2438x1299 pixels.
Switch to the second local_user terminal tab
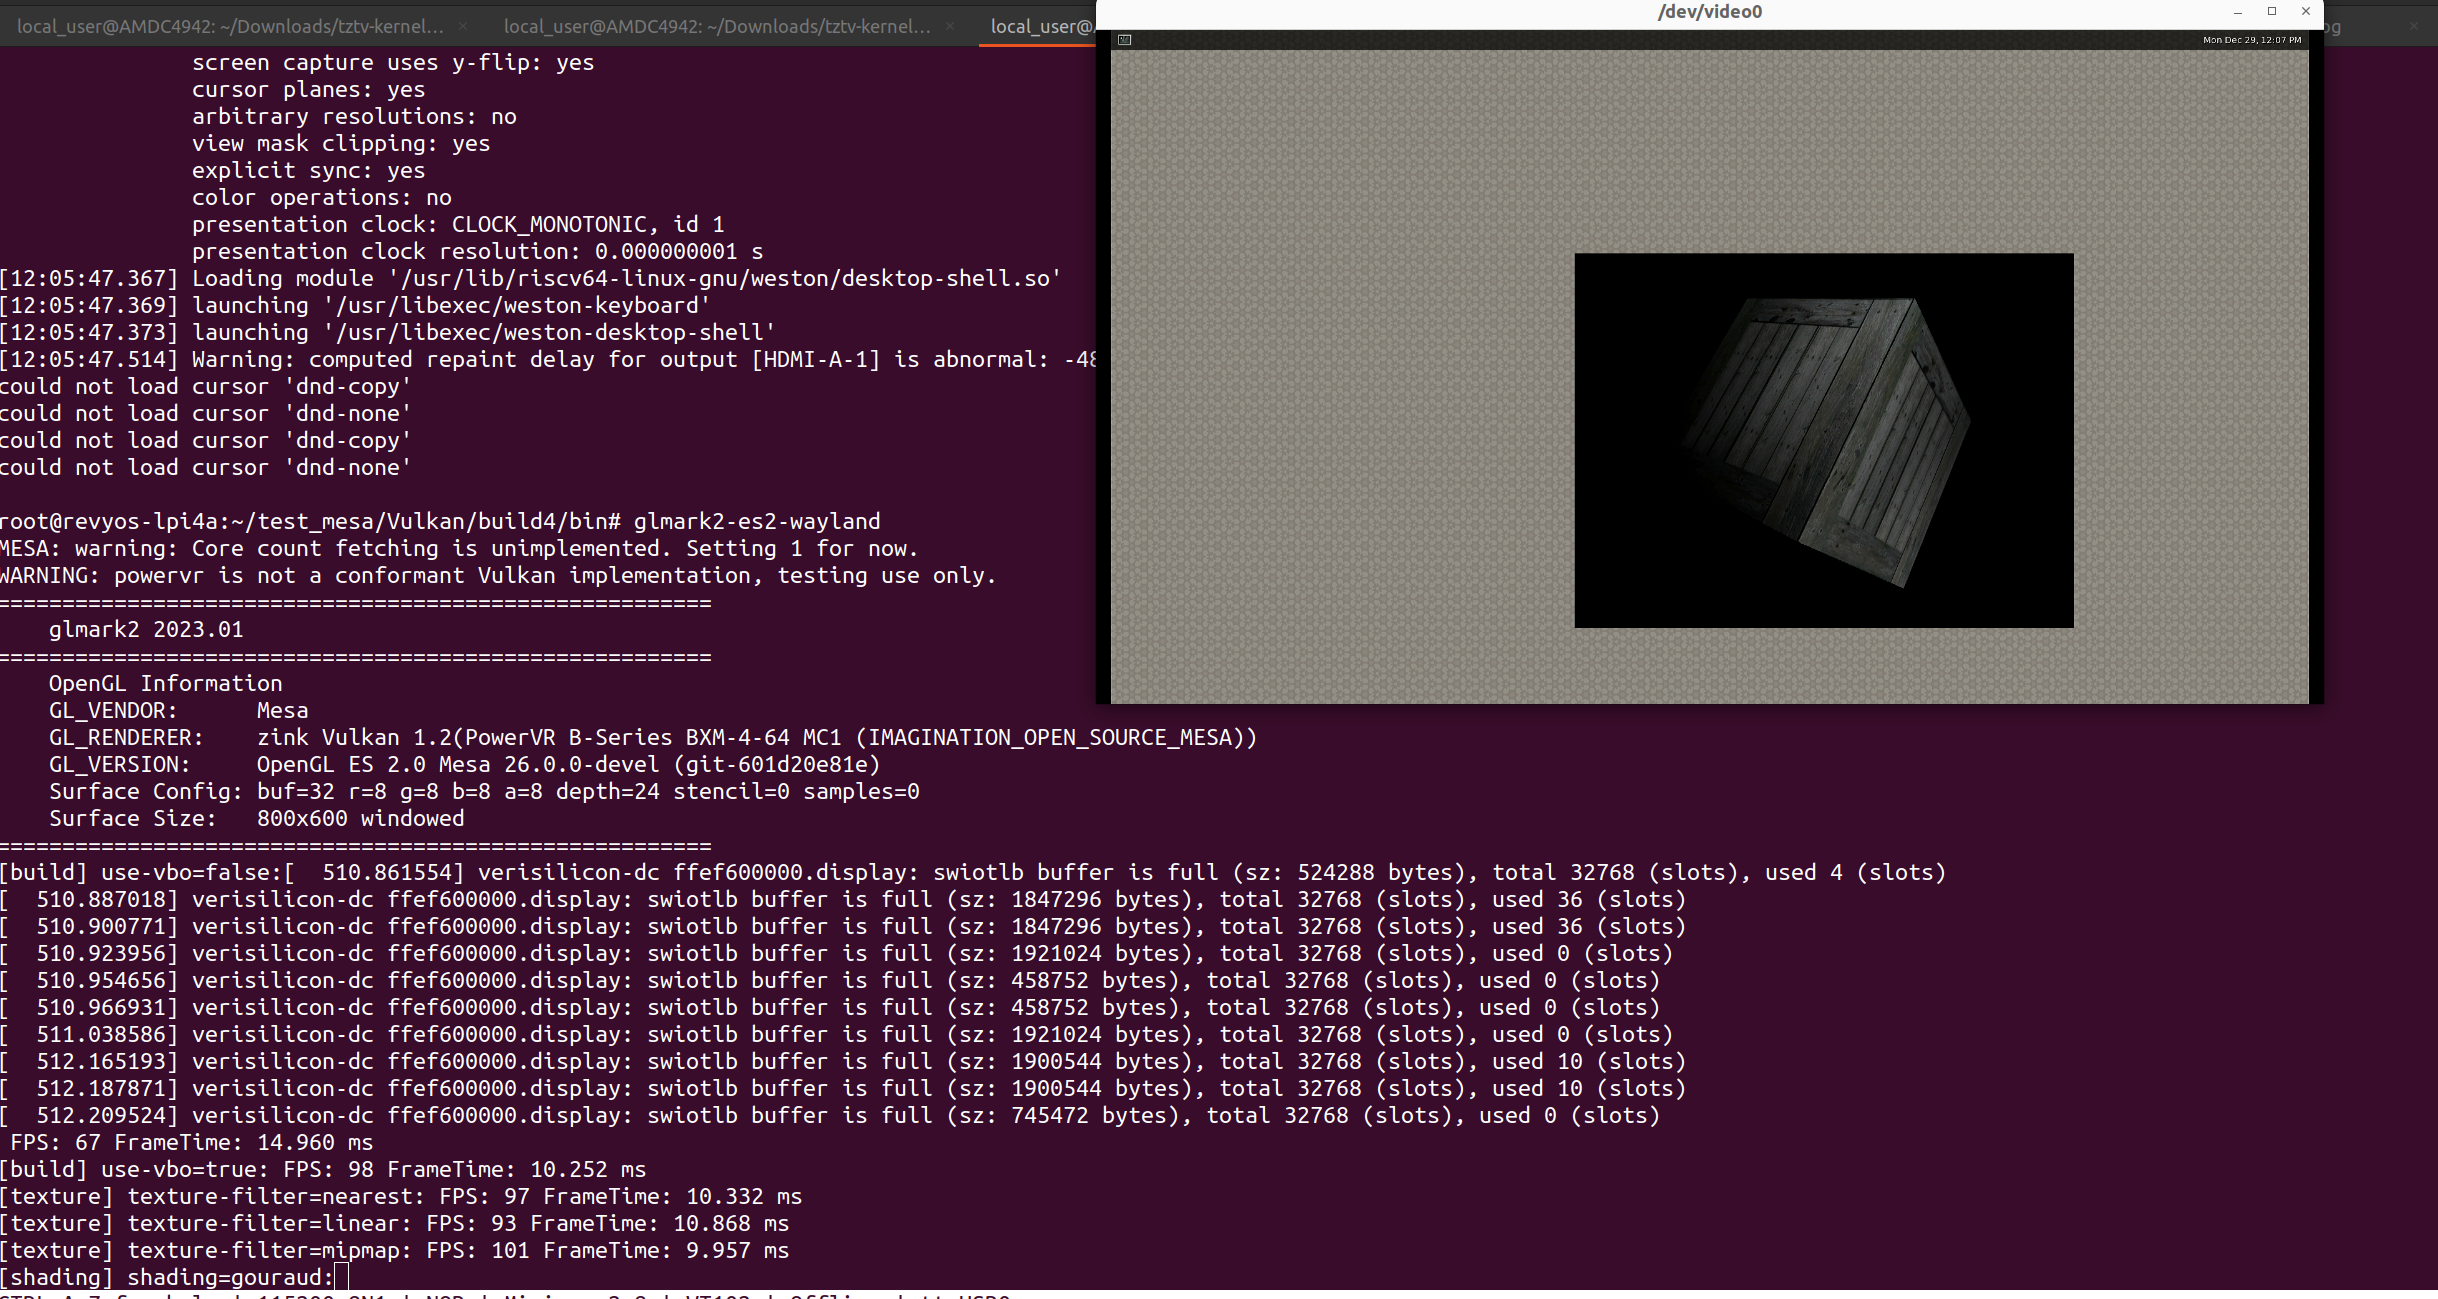[716, 27]
